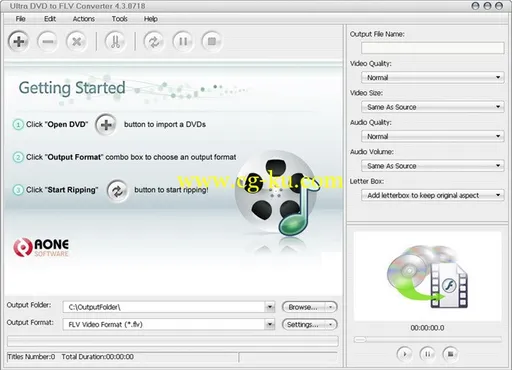Image resolution: width=512 pixels, height=370 pixels.
Task: Close the converter window
Action: point(499,6)
